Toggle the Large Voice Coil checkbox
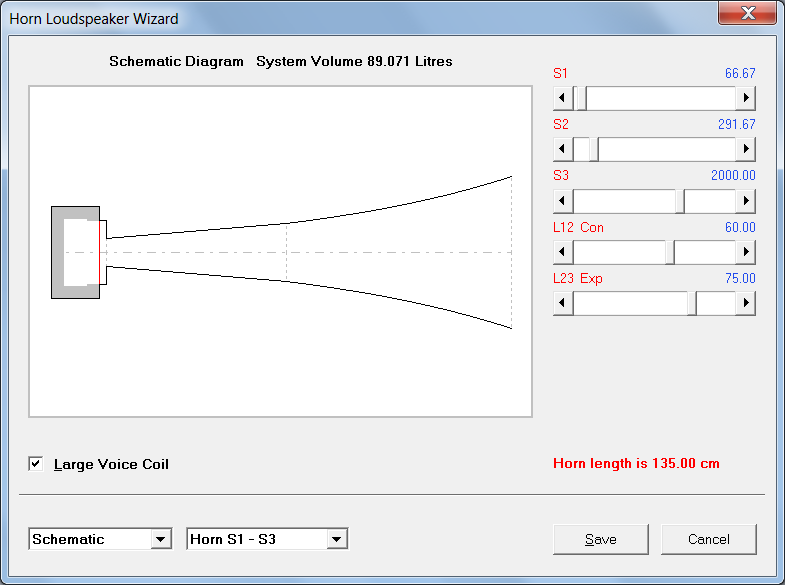This screenshot has height=585, width=785. point(36,464)
